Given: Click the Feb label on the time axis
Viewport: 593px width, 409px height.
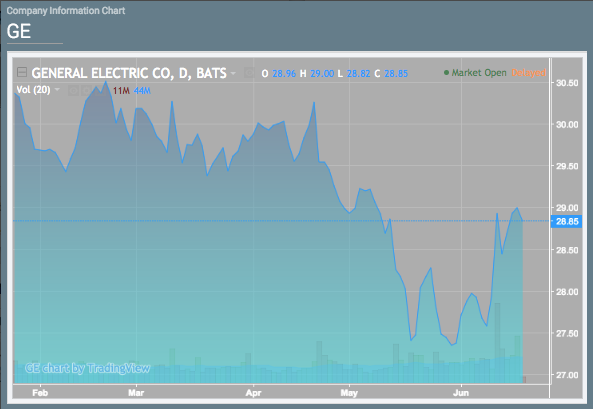Looking at the screenshot, I should pos(40,393).
